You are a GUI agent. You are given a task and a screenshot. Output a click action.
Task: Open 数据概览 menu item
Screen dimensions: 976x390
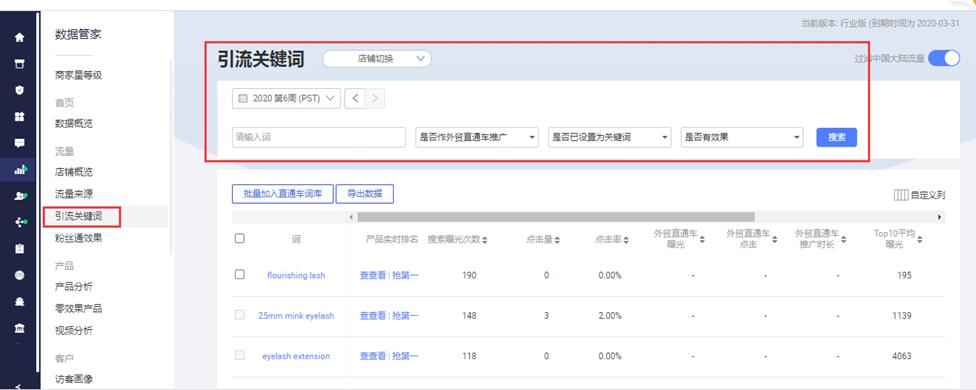[73, 124]
